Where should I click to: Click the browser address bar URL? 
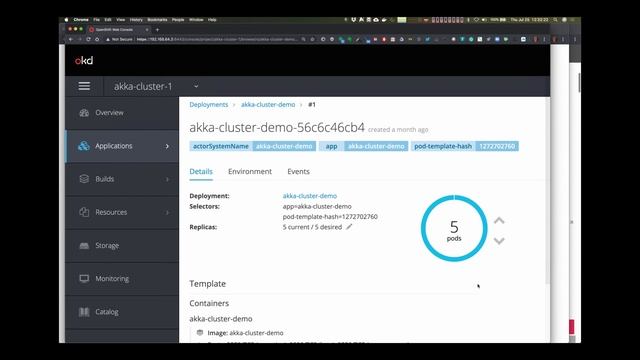click(x=217, y=40)
